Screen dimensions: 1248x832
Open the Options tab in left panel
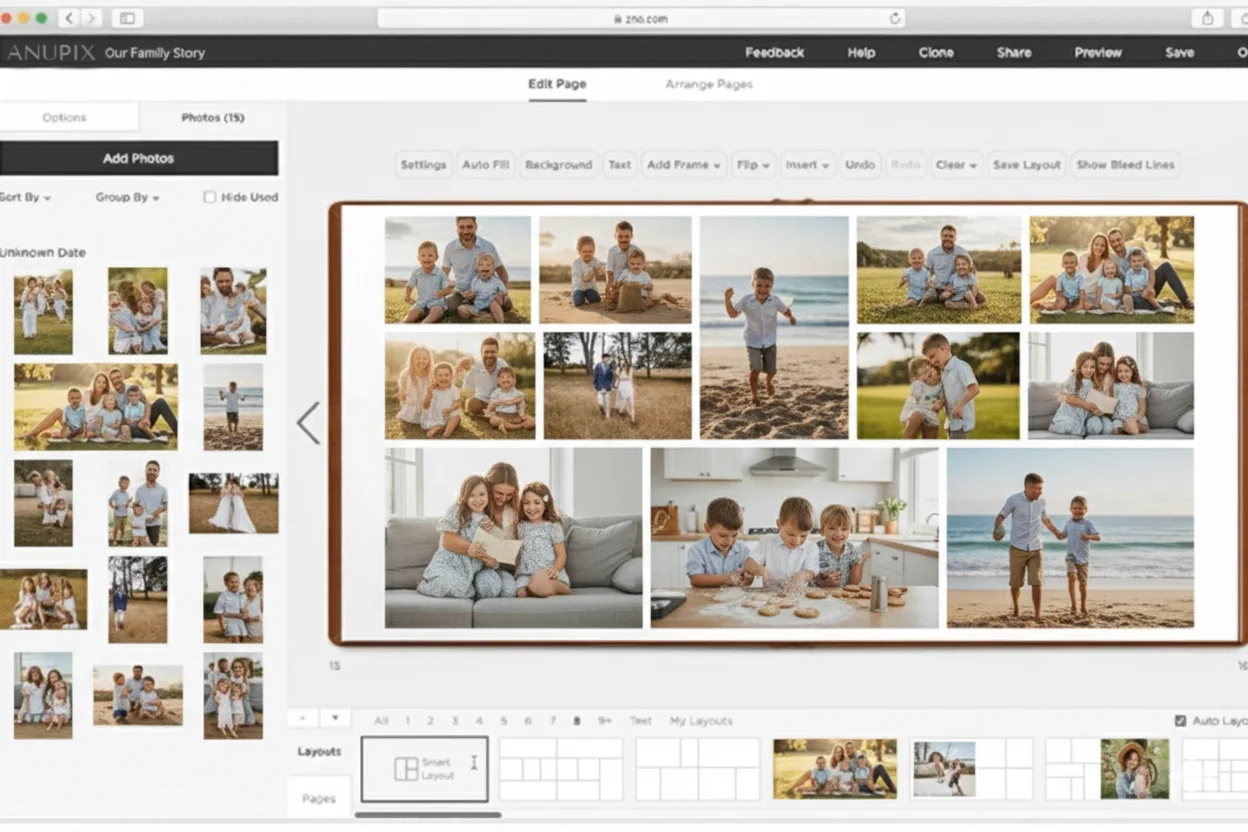tap(65, 117)
